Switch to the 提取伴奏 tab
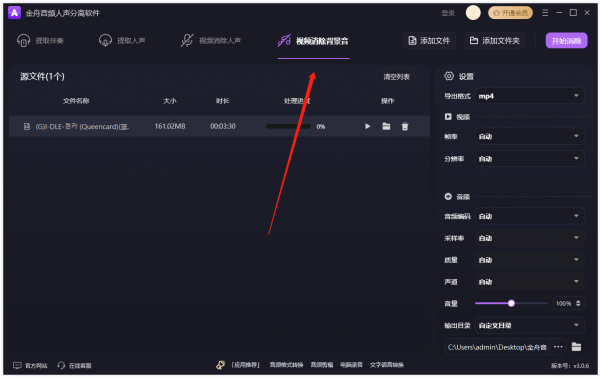 tap(40, 41)
